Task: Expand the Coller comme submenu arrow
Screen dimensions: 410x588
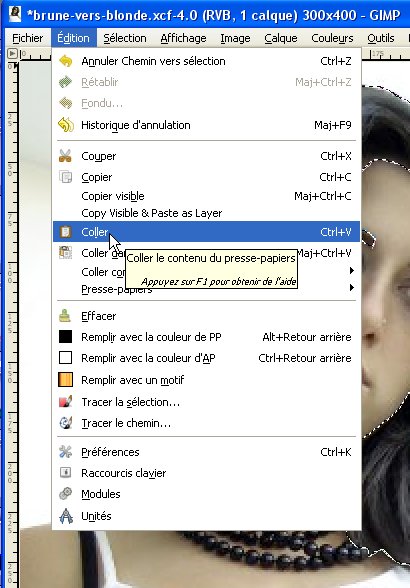Action: [351, 270]
